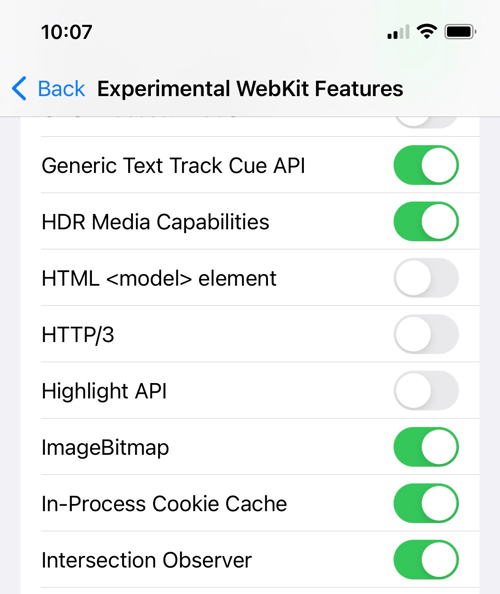
Task: Enable the HTML <model> element switch
Action: point(426,278)
